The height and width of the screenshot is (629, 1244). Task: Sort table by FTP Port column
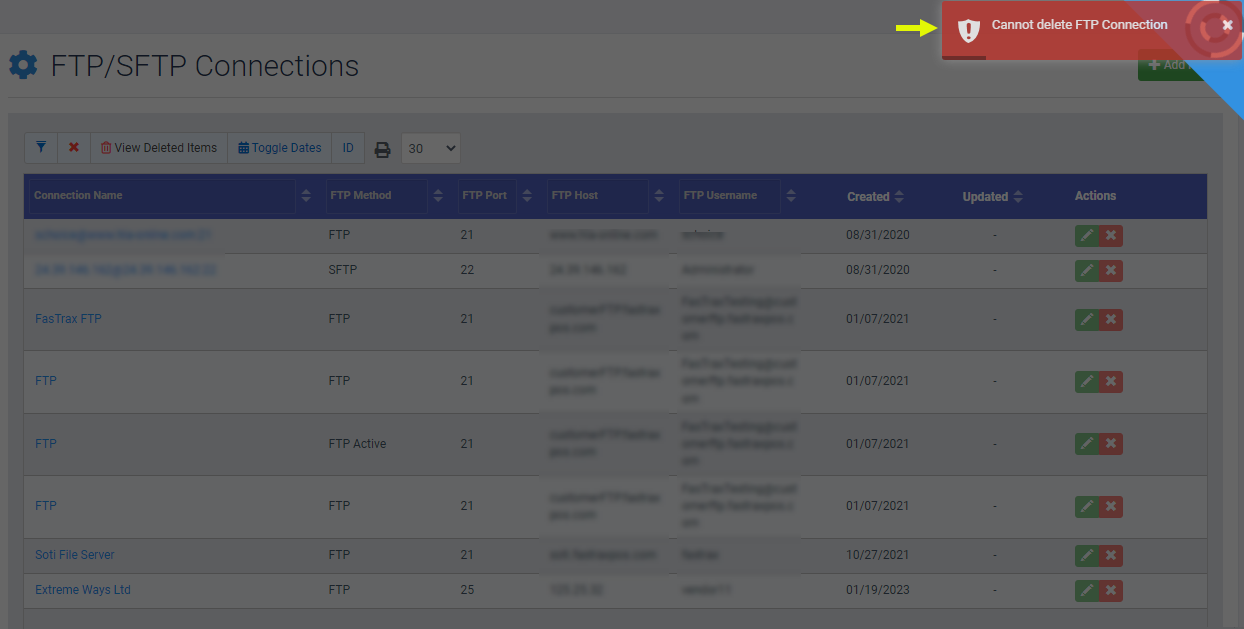coord(527,196)
